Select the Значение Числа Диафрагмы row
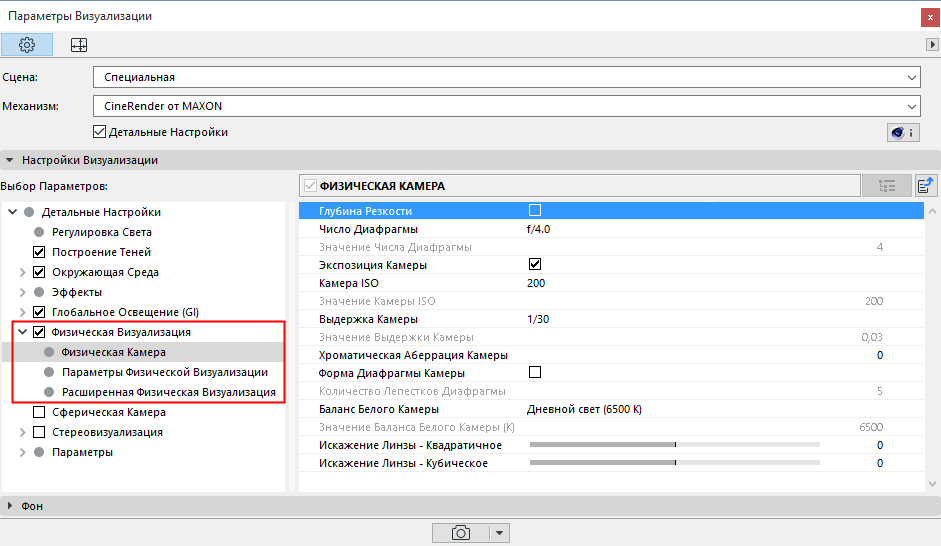Viewport: 941px width, 546px height. (611, 247)
